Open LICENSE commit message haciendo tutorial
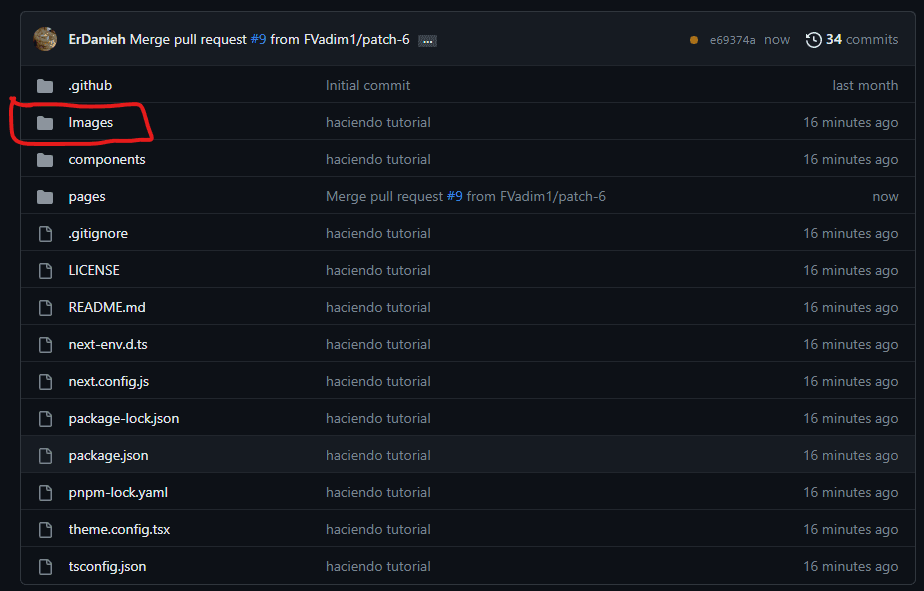This screenshot has height=591, width=924. (x=378, y=271)
